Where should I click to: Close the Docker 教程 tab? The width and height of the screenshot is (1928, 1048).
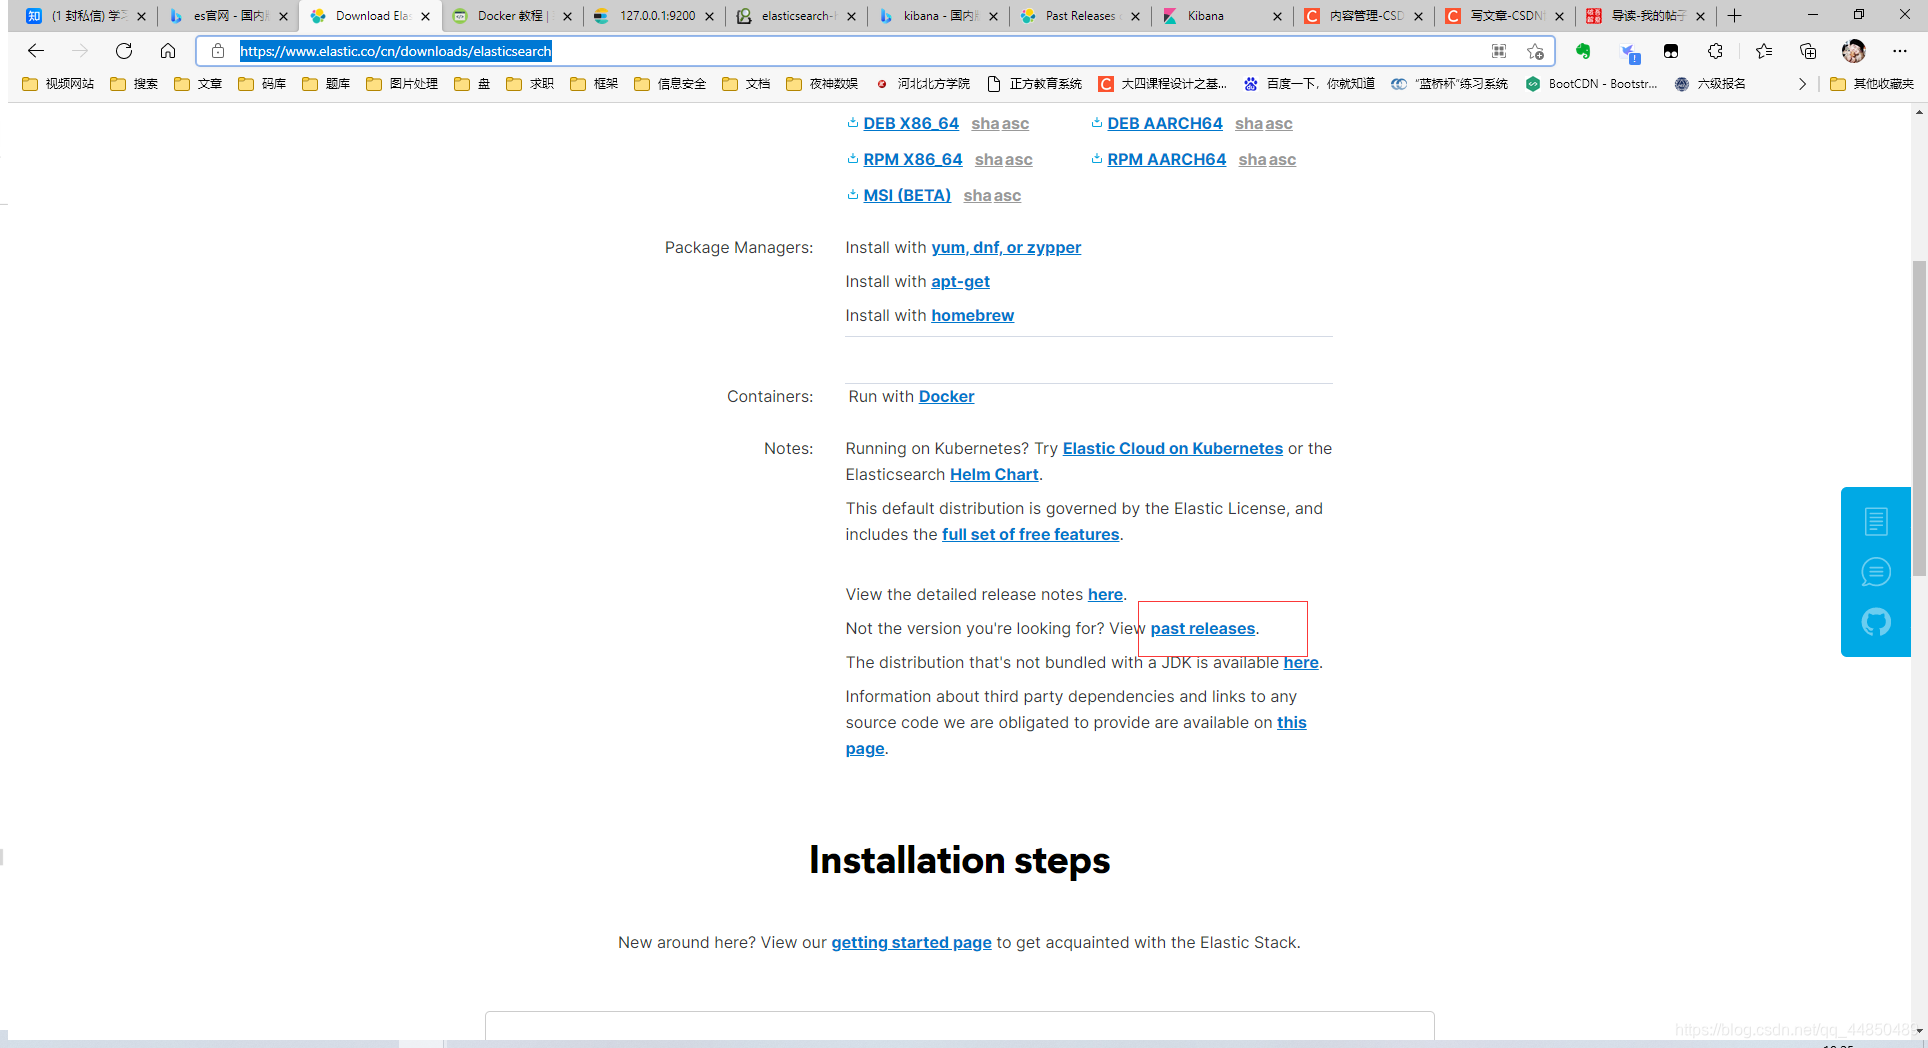coord(567,16)
